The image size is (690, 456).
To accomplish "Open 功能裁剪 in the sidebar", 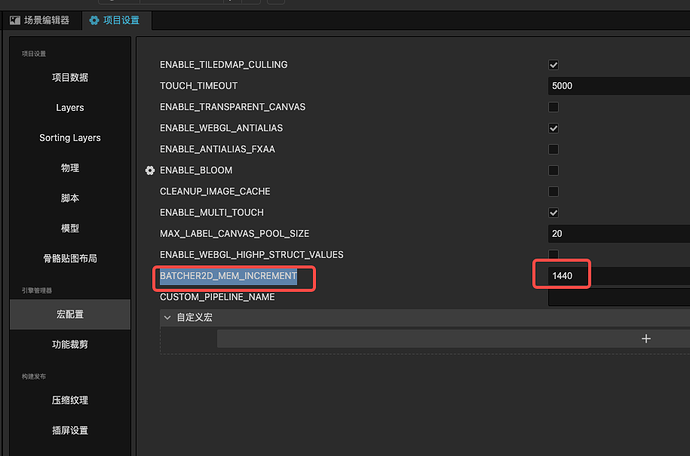I will [70, 344].
